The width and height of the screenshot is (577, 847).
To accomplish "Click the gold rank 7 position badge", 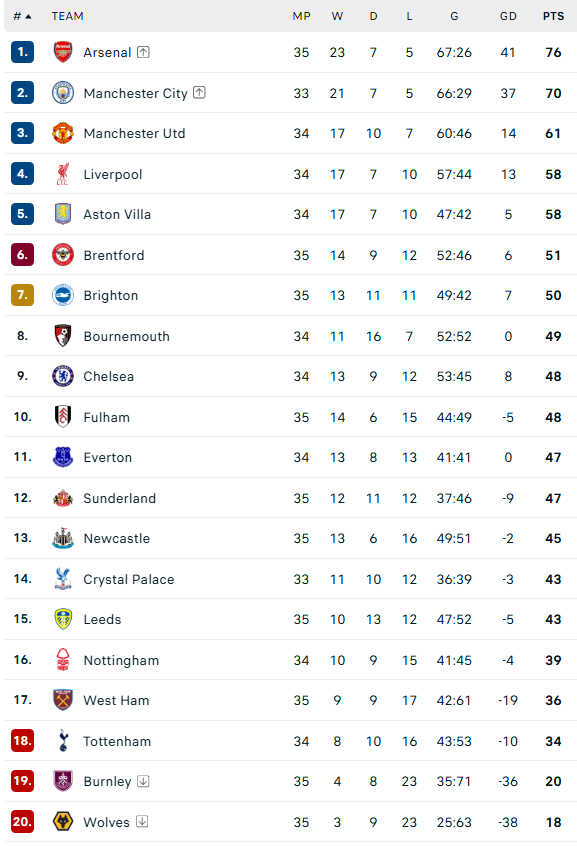I will click(22, 295).
